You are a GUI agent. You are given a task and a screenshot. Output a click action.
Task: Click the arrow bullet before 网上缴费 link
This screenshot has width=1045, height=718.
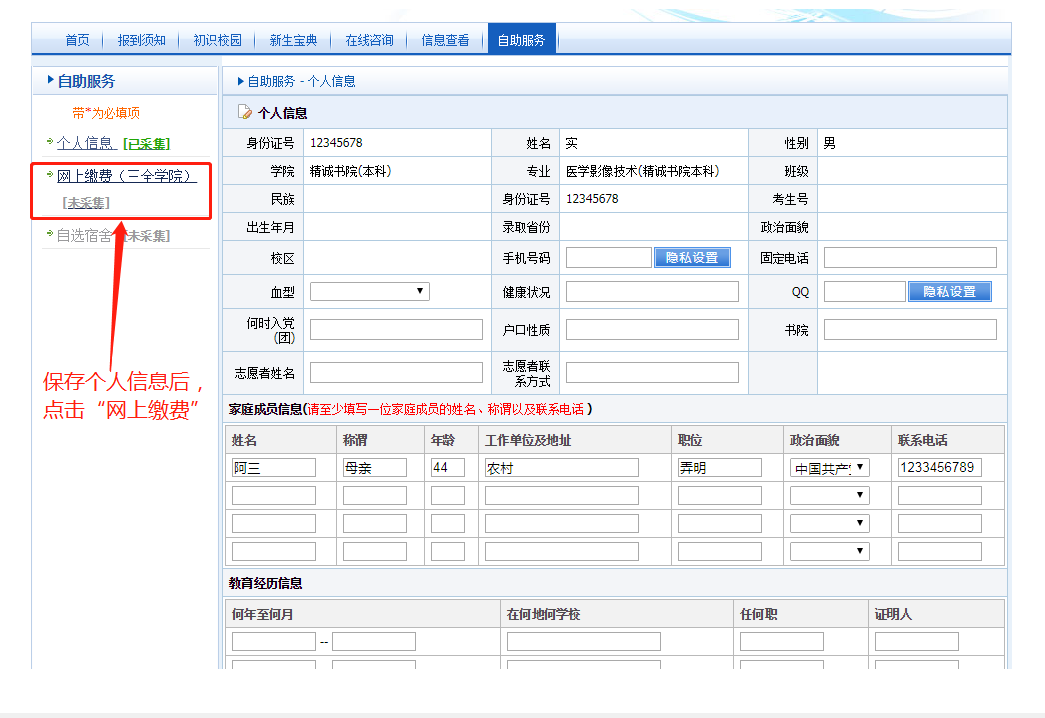point(50,175)
